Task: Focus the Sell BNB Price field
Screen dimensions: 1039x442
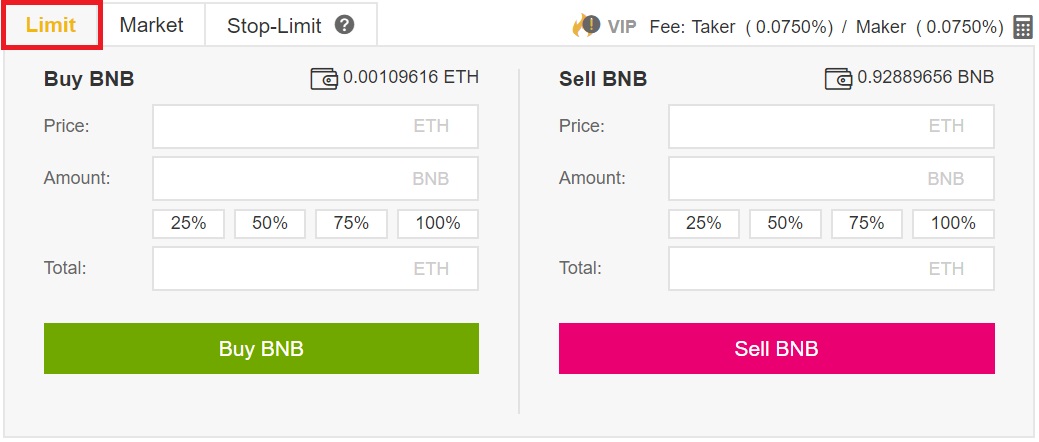Action: click(x=831, y=126)
